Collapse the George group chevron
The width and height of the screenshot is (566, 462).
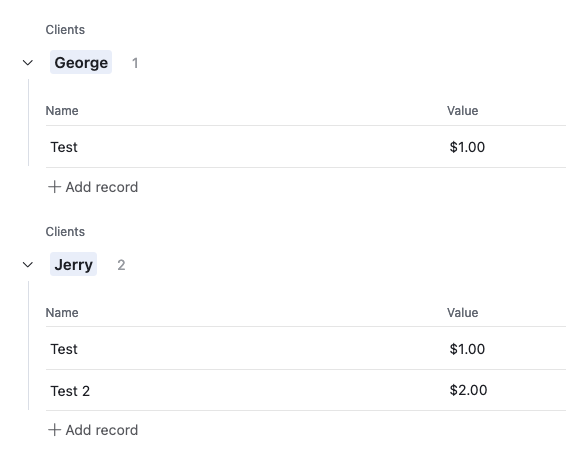(x=28, y=63)
